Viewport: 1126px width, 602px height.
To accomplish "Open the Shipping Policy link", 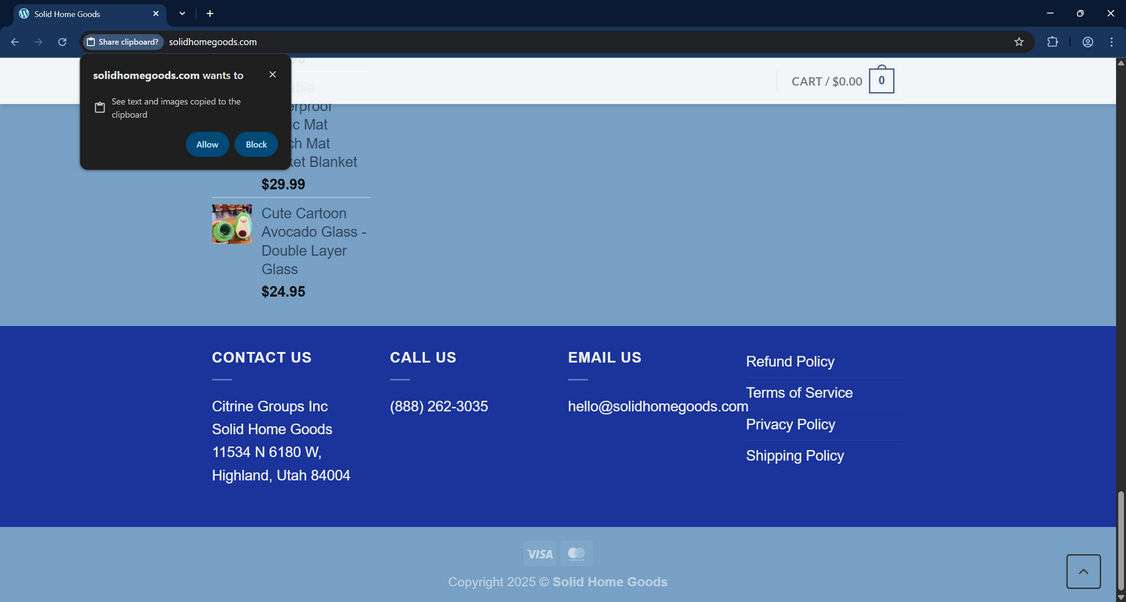I will pos(795,455).
